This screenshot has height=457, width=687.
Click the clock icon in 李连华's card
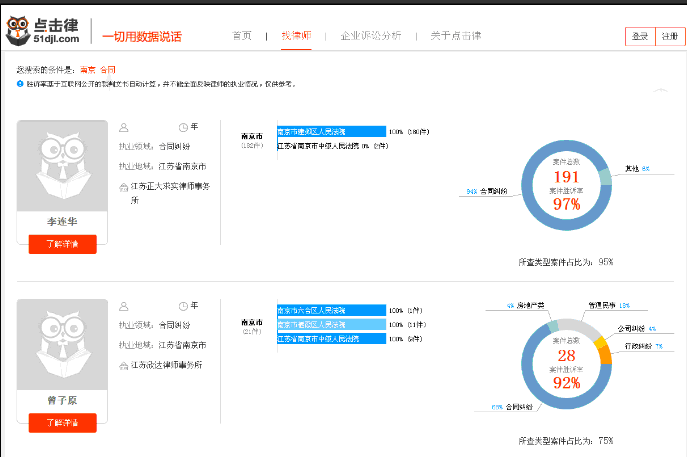183,128
